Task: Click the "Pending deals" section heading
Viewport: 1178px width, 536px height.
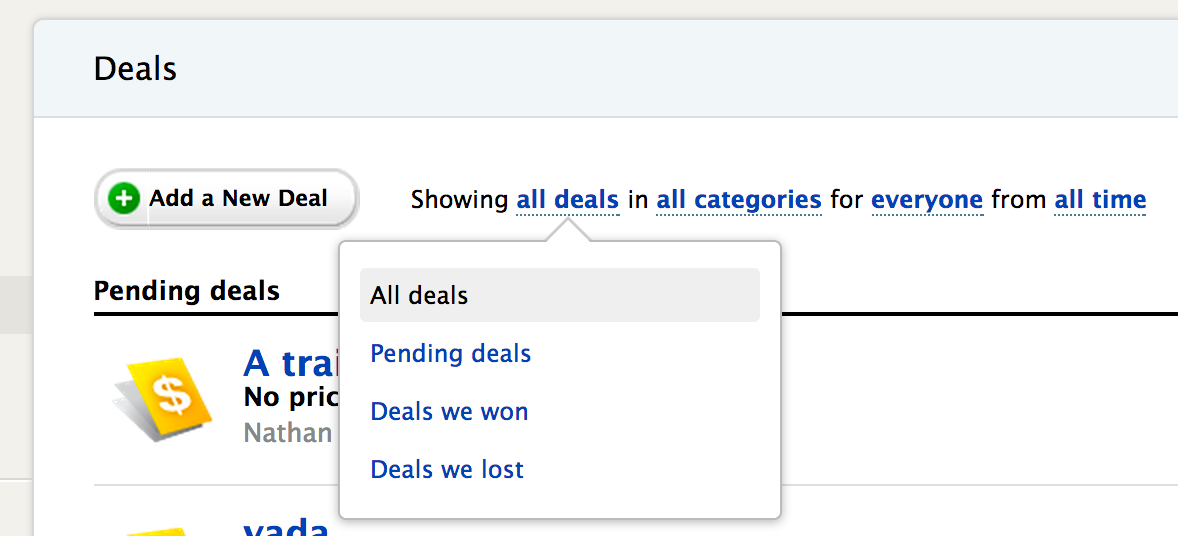Action: point(187,291)
